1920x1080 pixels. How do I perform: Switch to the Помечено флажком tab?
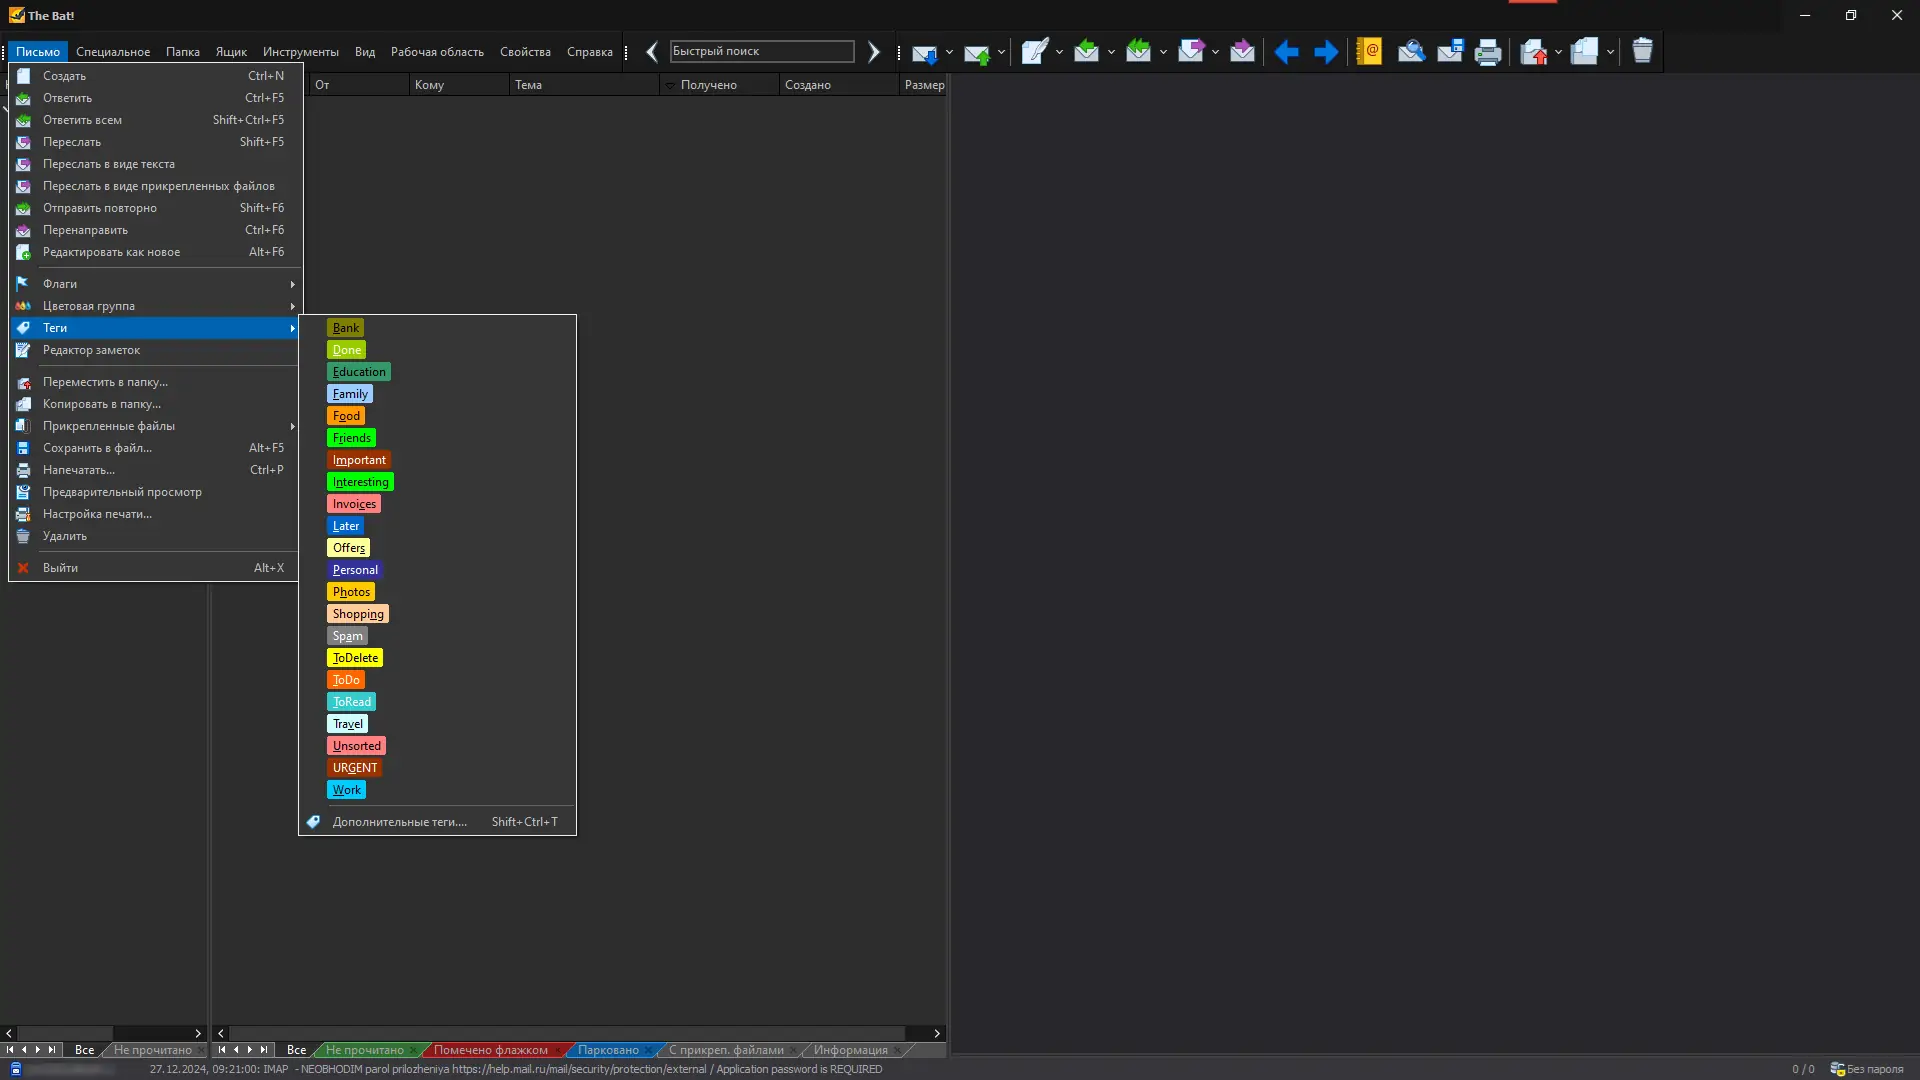pyautogui.click(x=490, y=1050)
